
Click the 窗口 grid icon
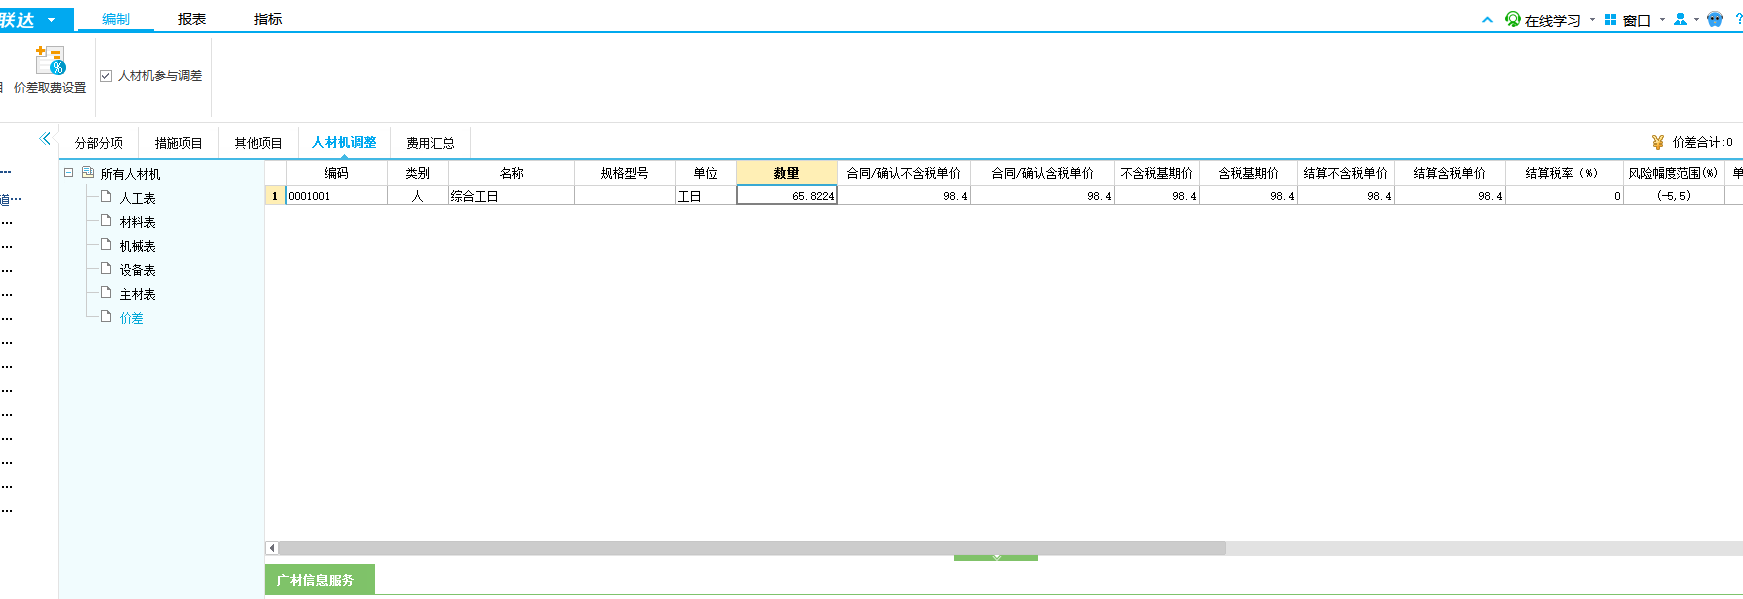click(1610, 19)
